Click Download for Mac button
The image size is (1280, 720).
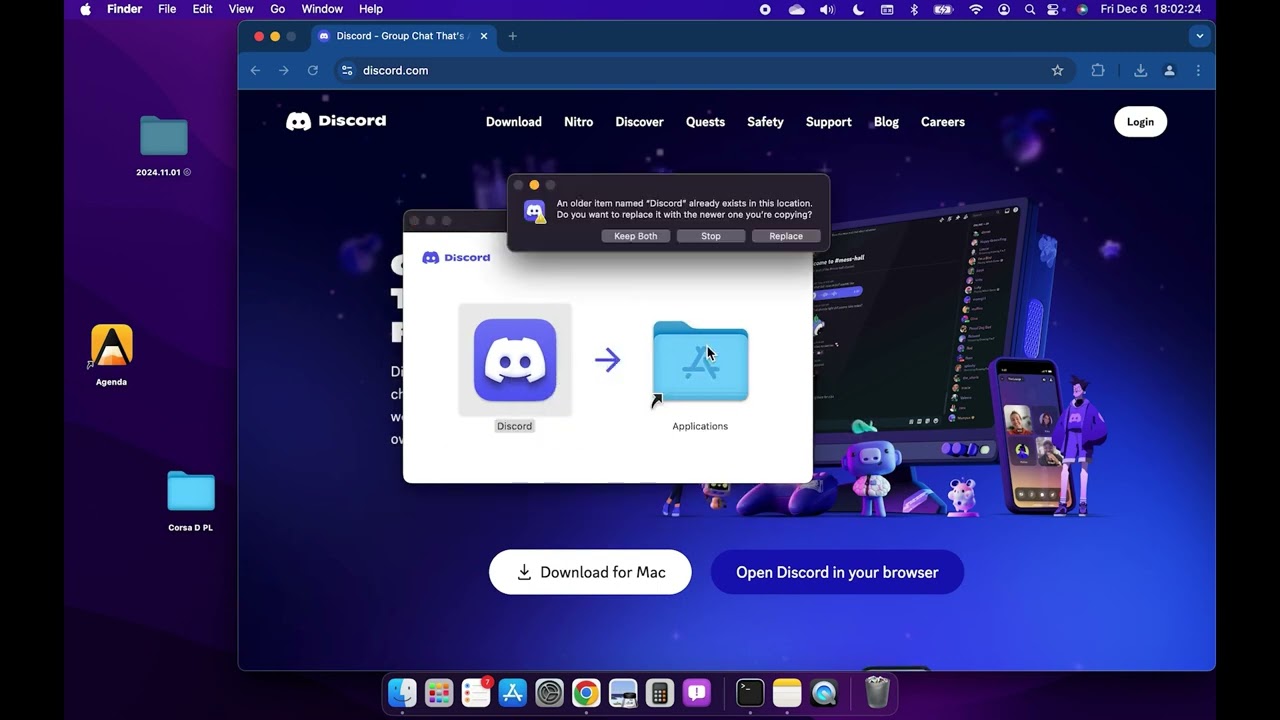(590, 572)
